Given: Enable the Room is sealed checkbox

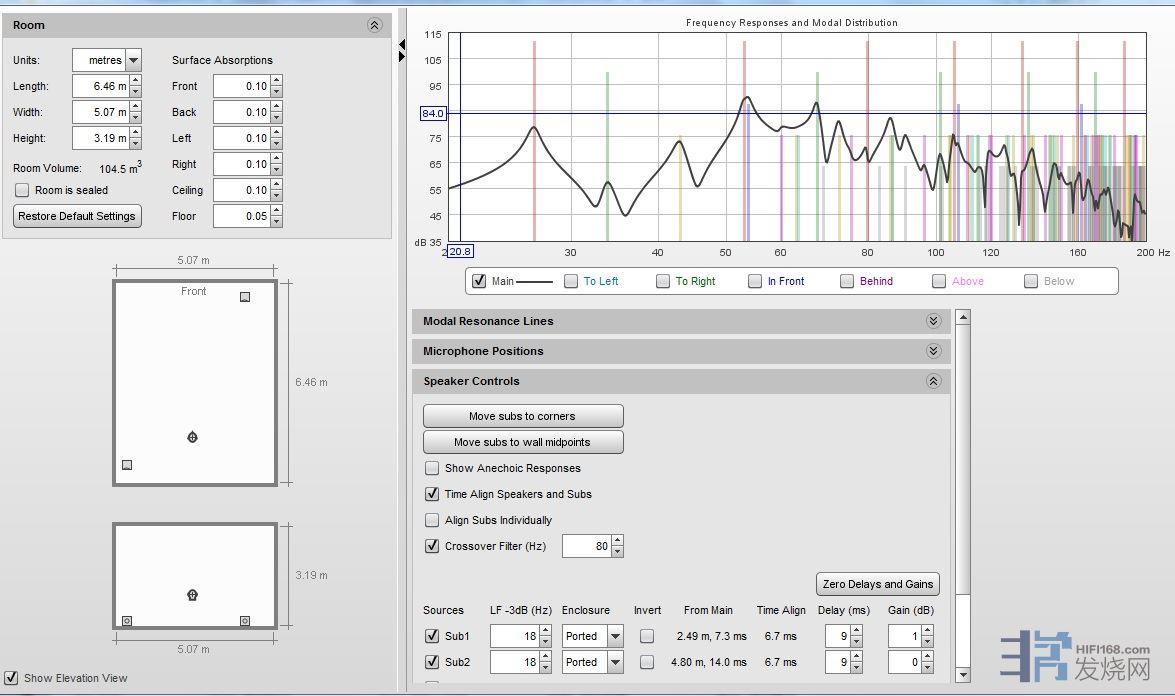Looking at the screenshot, I should point(22,190).
